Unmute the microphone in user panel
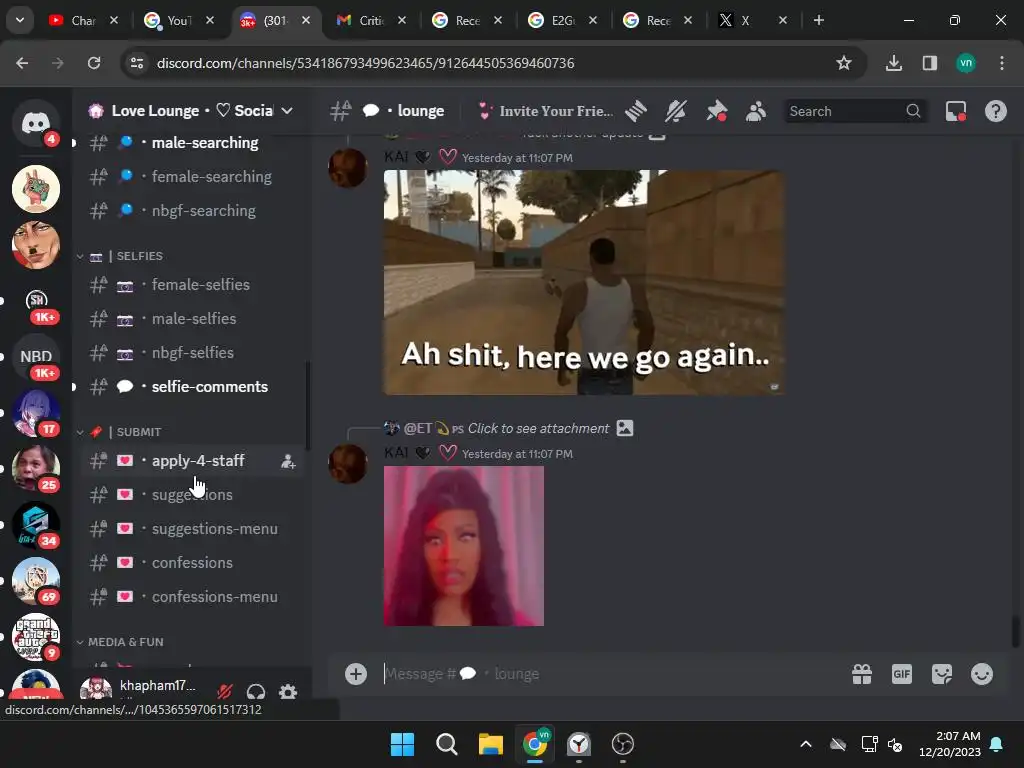Screen dimensions: 1024x768 click(x=225, y=691)
